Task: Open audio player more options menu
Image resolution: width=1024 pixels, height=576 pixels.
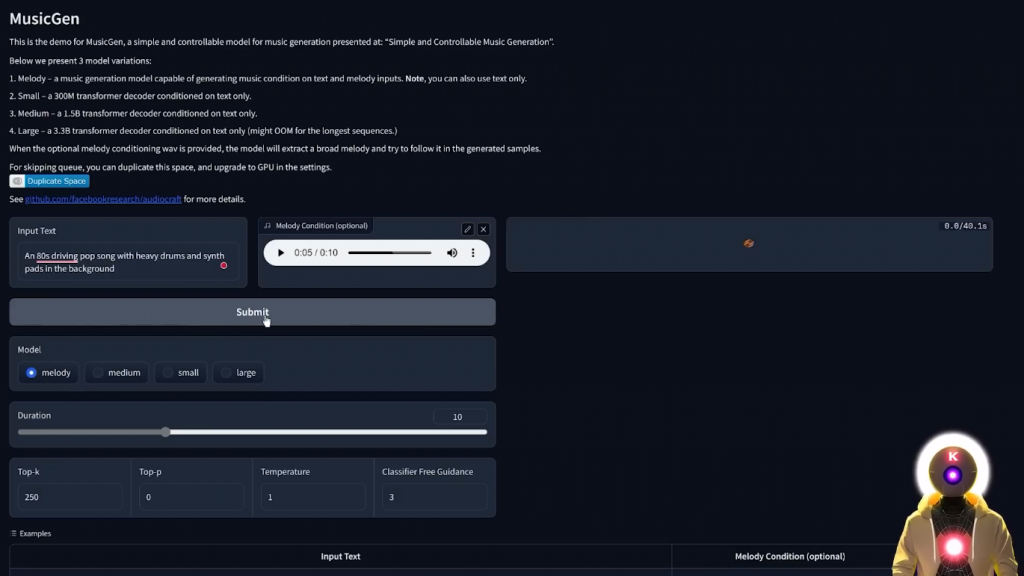Action: click(x=473, y=253)
